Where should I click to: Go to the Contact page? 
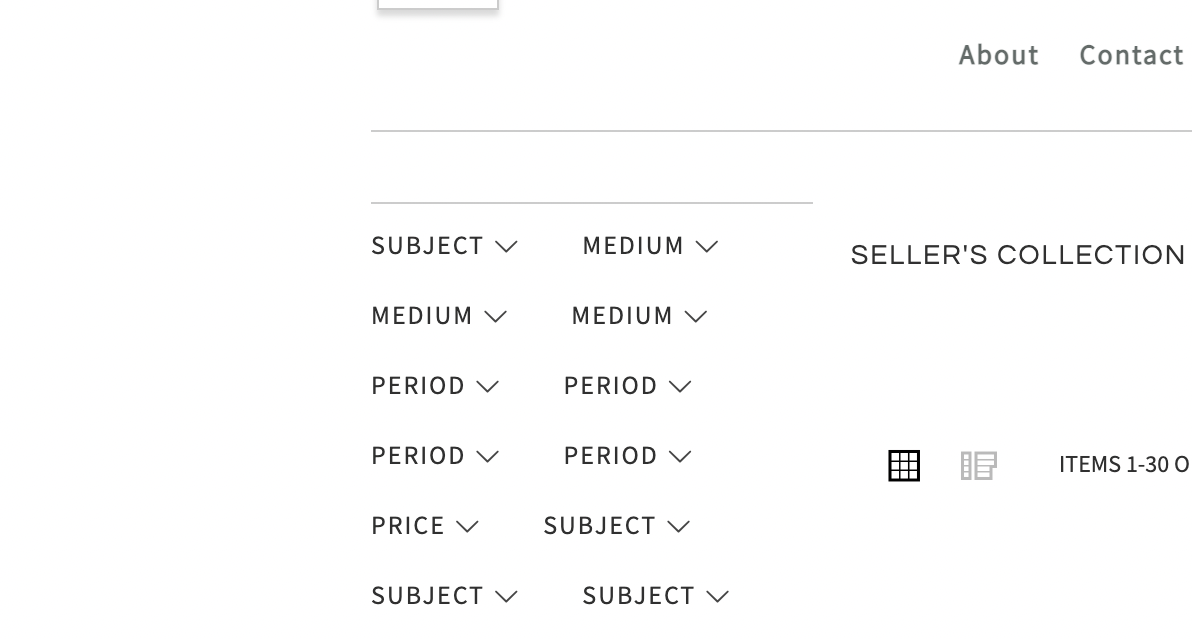pos(1131,55)
